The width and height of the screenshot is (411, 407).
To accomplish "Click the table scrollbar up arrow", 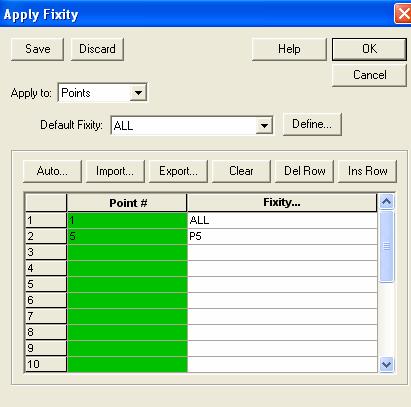I will click(386, 202).
